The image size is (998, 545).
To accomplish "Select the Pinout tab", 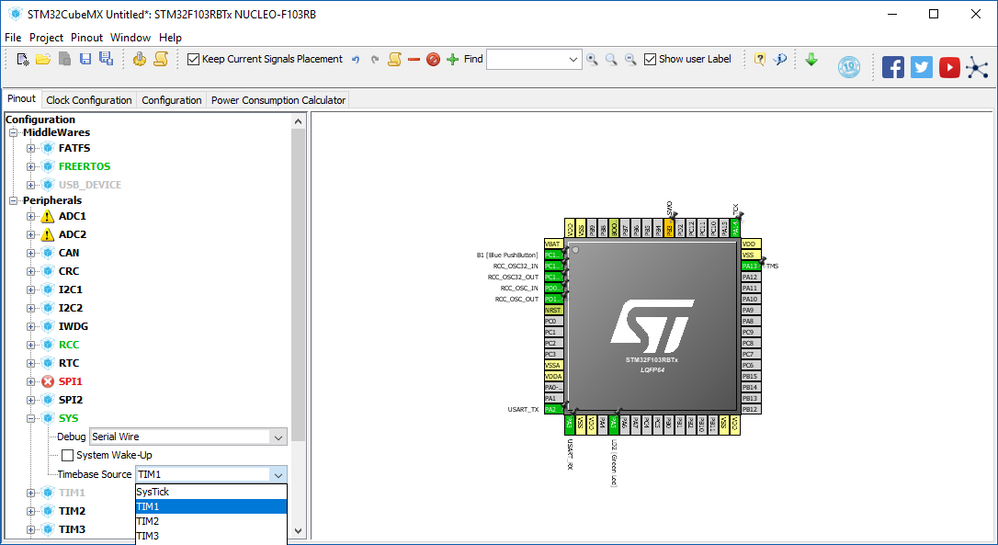I will click(x=22, y=99).
